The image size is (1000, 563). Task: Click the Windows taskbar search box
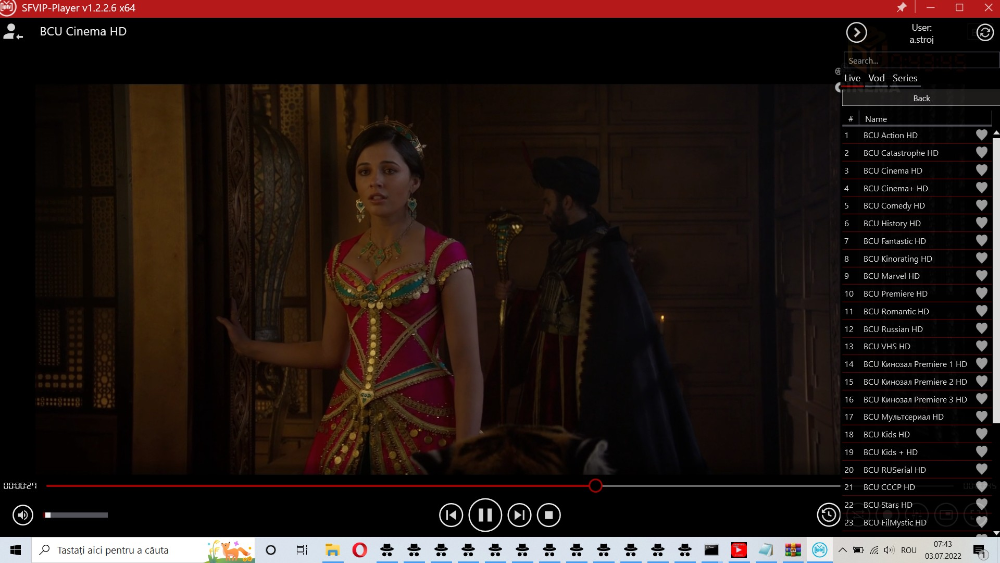pos(143,550)
